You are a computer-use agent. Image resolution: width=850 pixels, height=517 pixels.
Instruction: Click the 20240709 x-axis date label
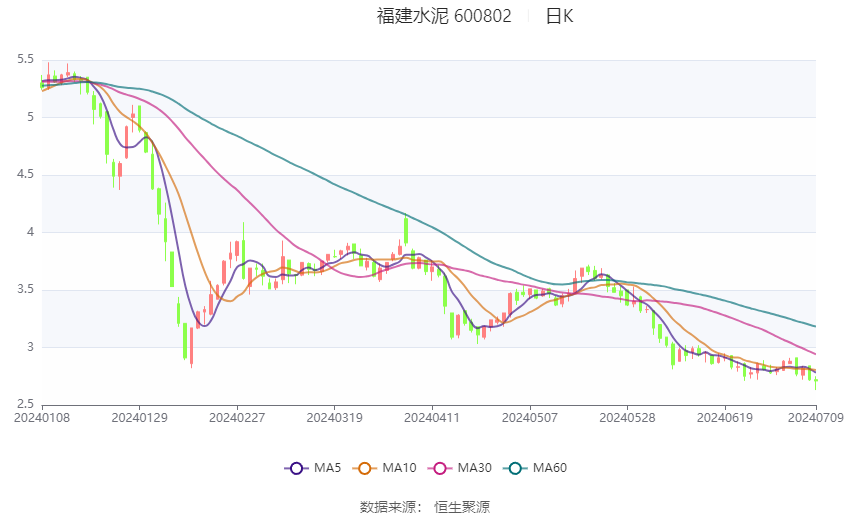coord(816,418)
